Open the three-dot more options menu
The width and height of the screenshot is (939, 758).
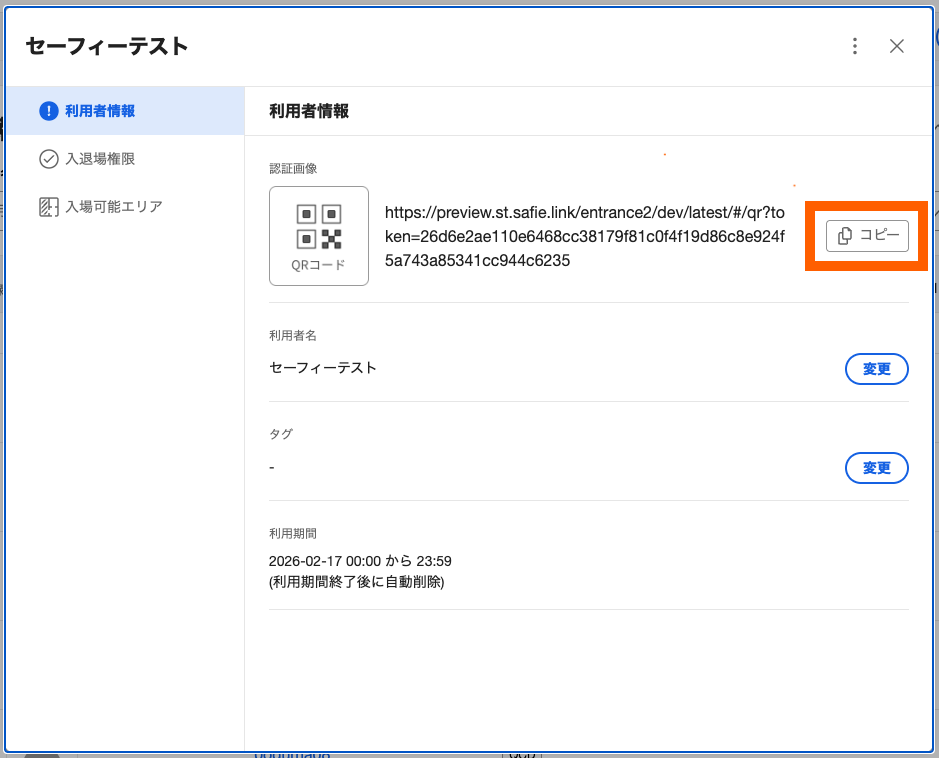[855, 46]
